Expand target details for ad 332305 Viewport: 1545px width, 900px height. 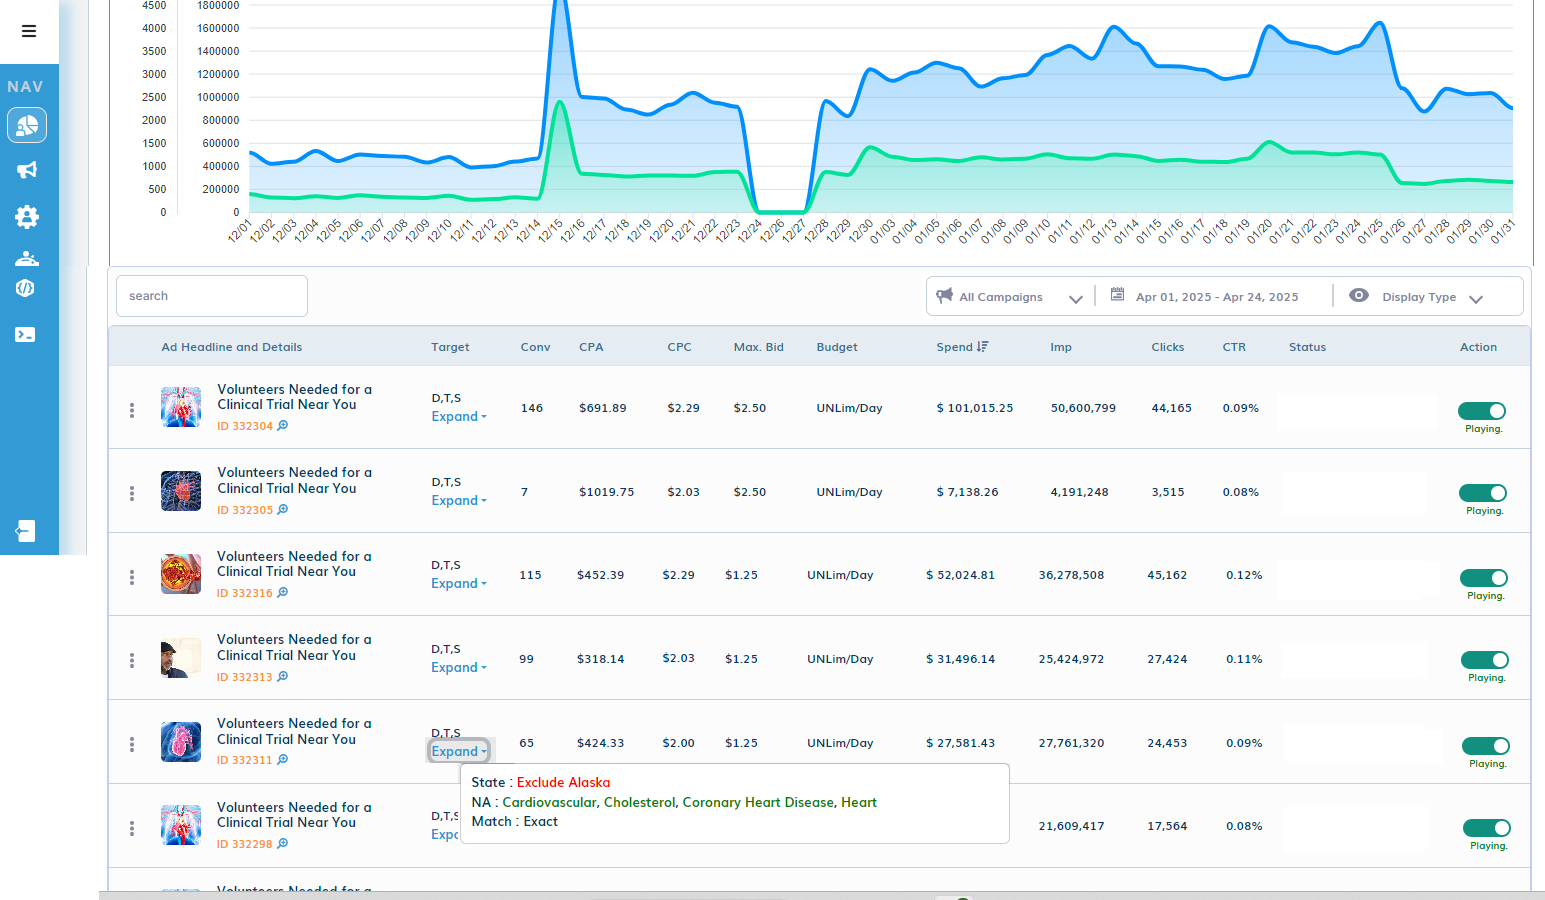(x=459, y=501)
